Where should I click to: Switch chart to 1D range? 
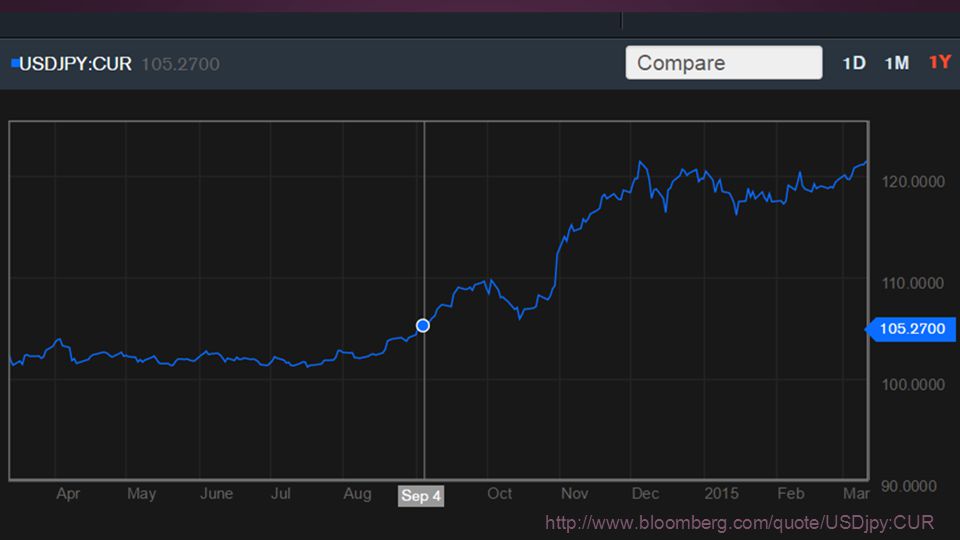[x=854, y=63]
